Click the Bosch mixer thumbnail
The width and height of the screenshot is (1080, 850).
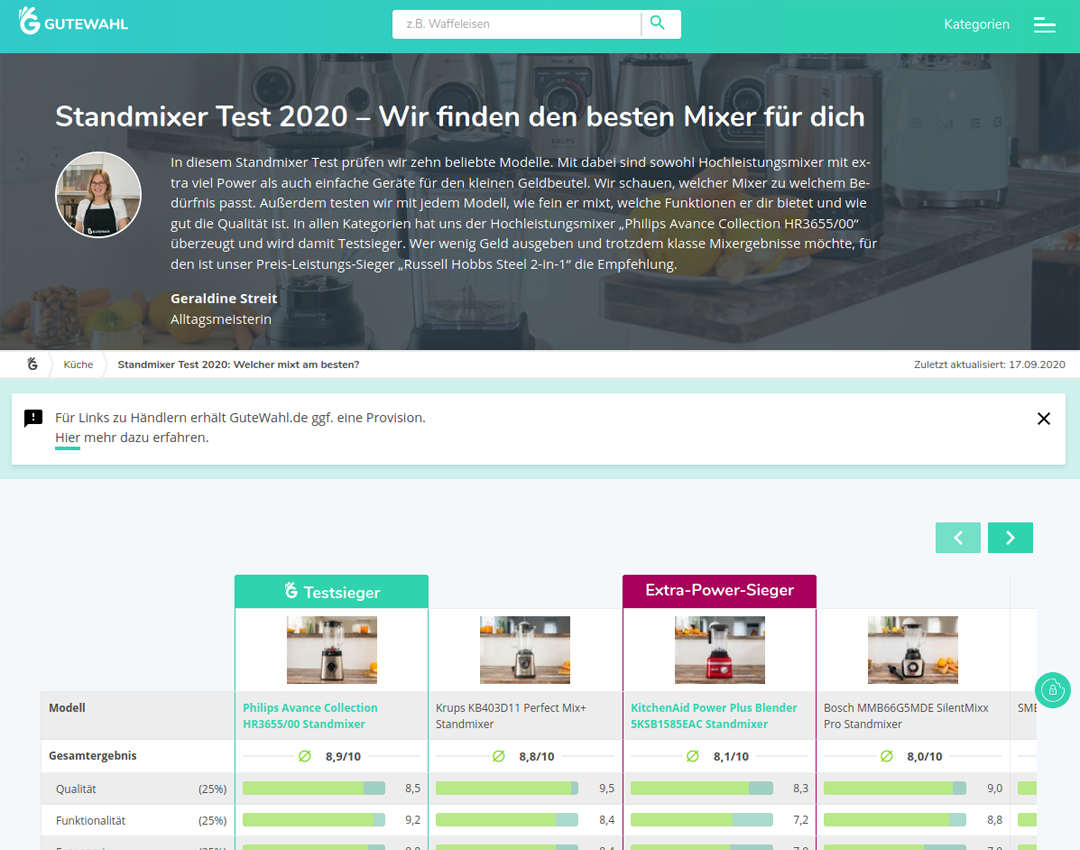[913, 650]
